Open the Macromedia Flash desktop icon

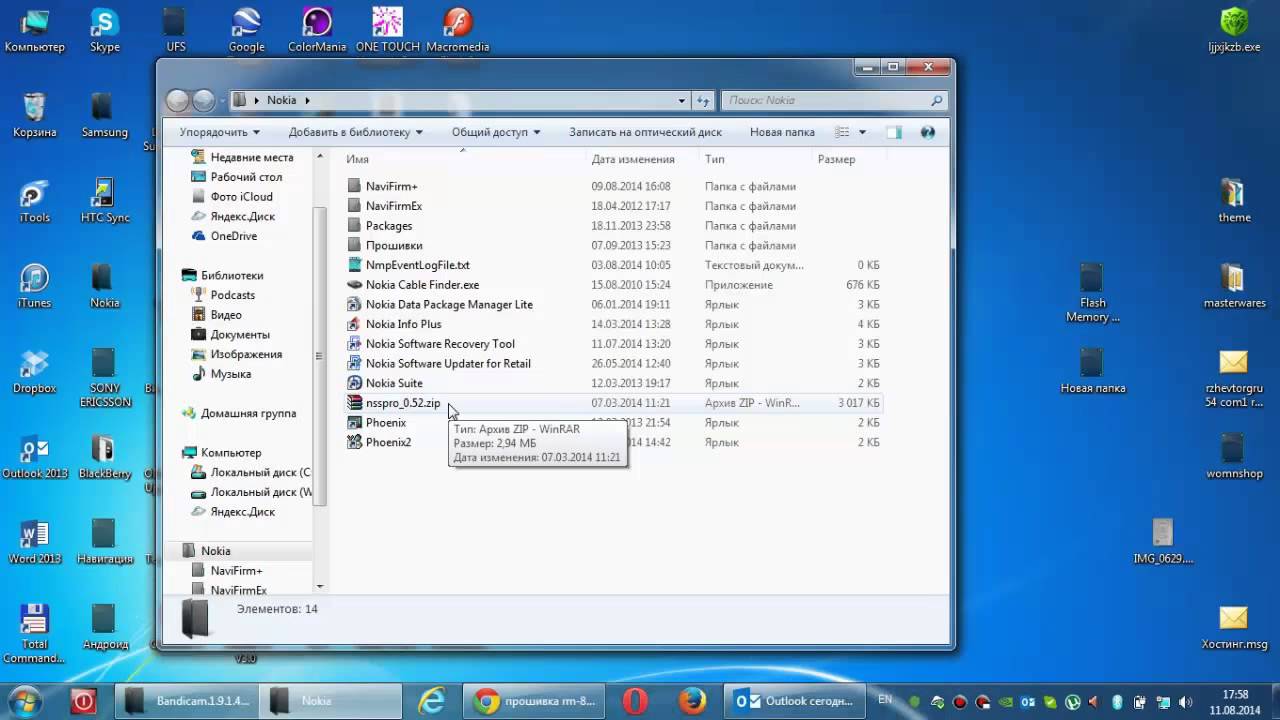pyautogui.click(x=457, y=29)
